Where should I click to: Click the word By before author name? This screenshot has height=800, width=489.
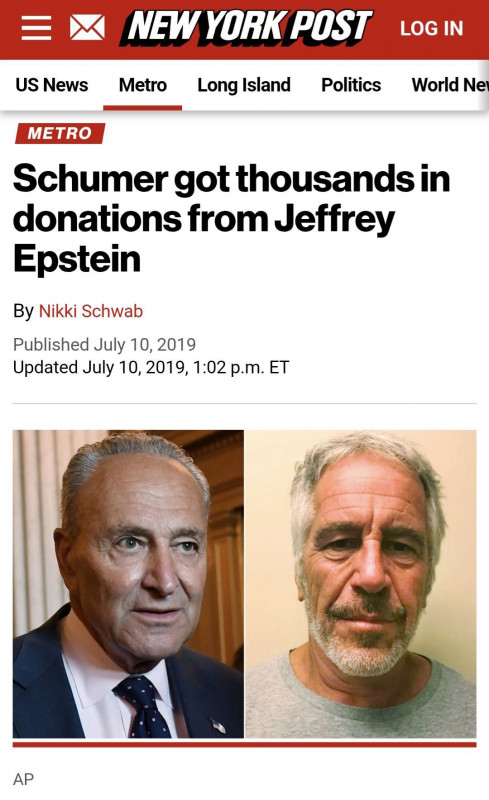click(23, 311)
